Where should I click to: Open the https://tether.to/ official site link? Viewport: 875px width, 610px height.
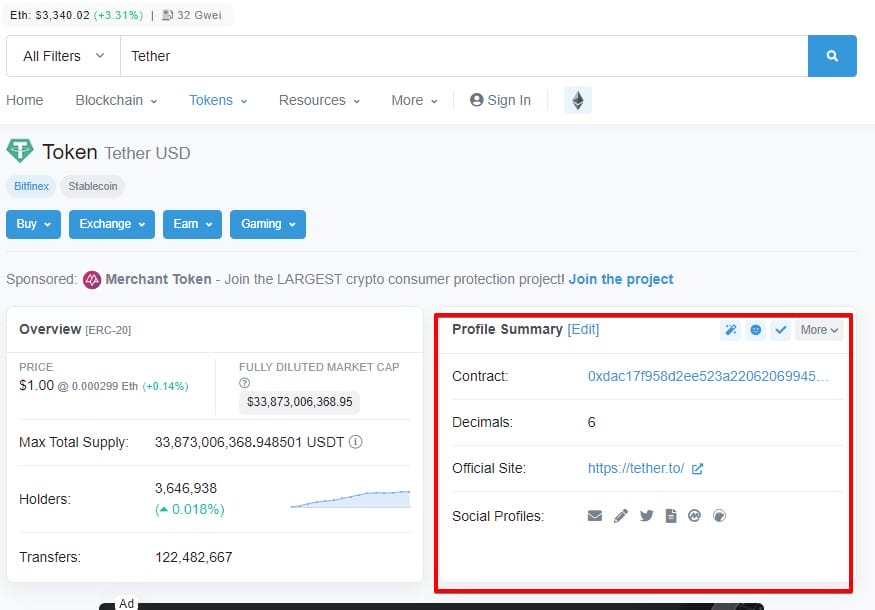pyautogui.click(x=636, y=468)
